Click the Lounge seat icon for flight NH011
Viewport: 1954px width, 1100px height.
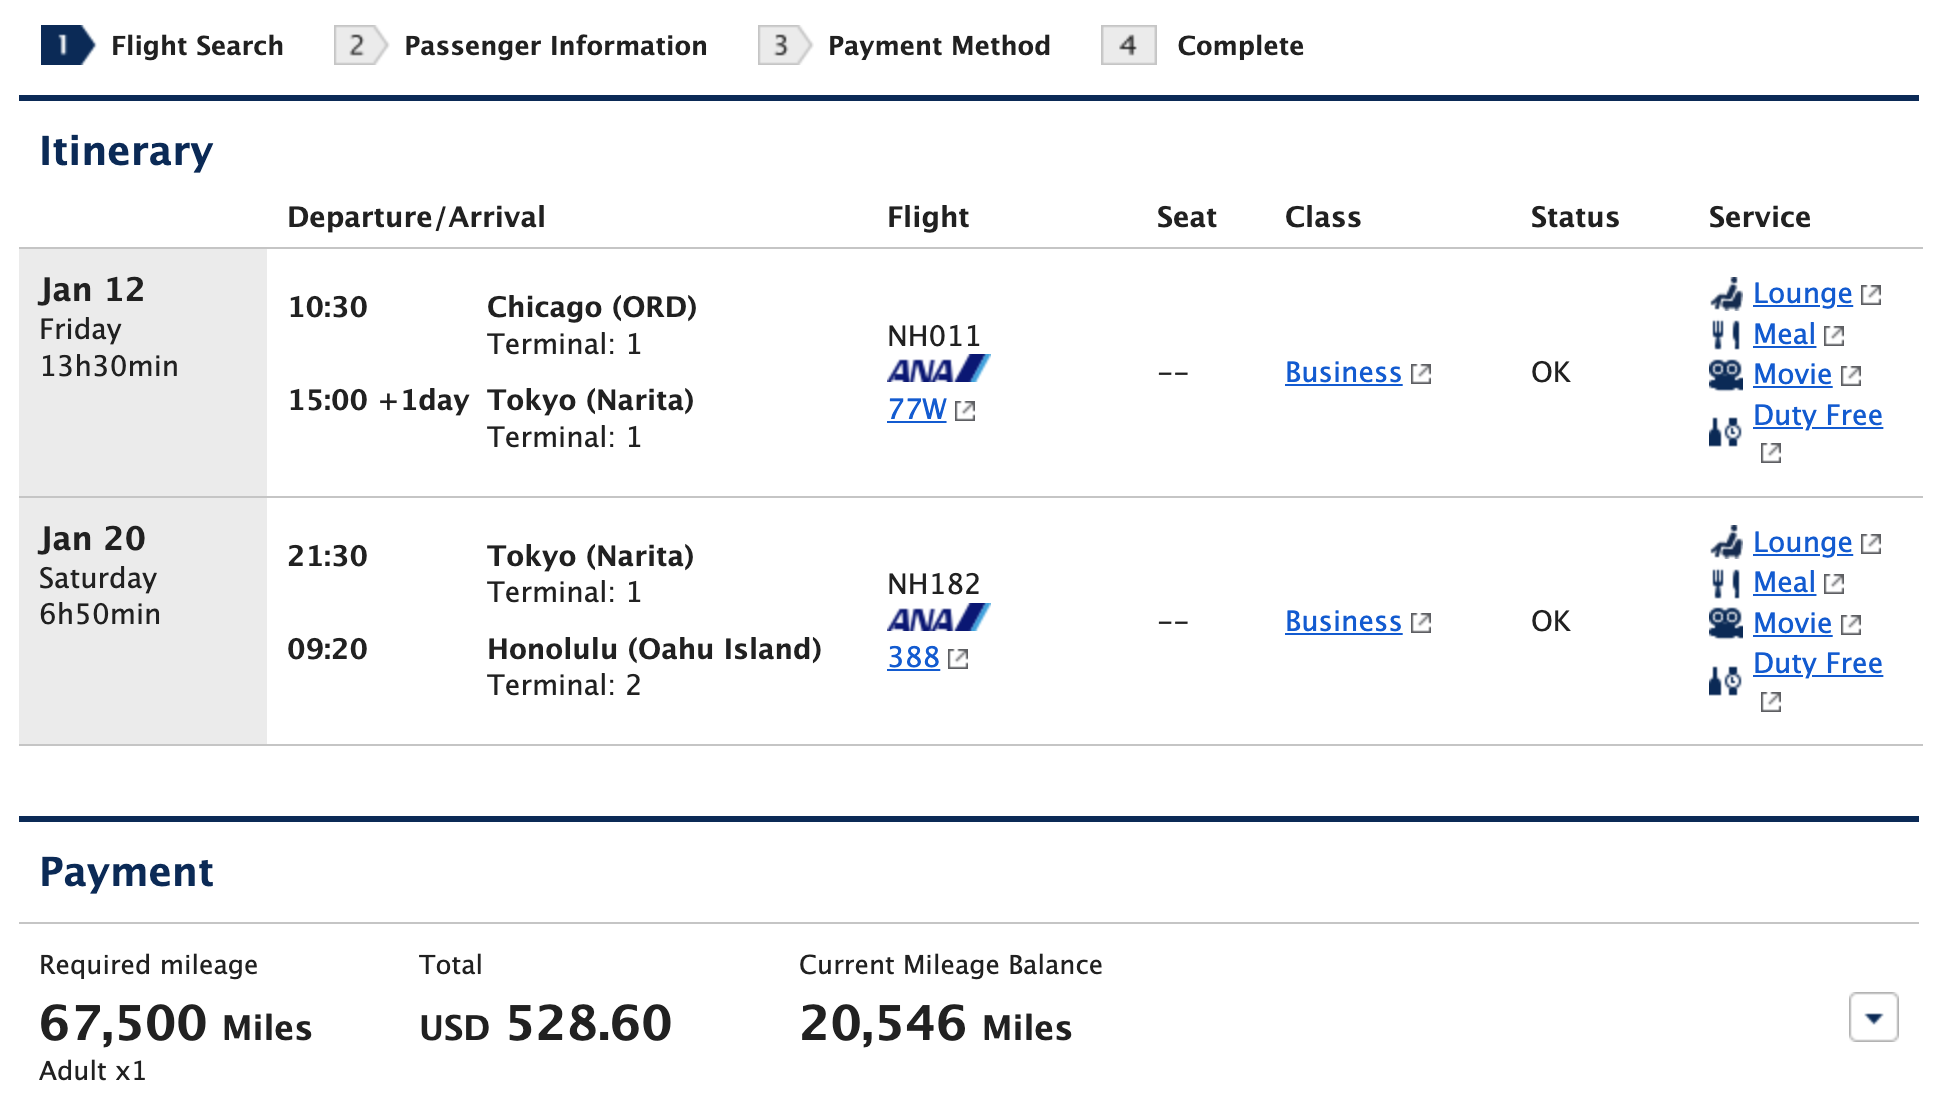(x=1726, y=294)
